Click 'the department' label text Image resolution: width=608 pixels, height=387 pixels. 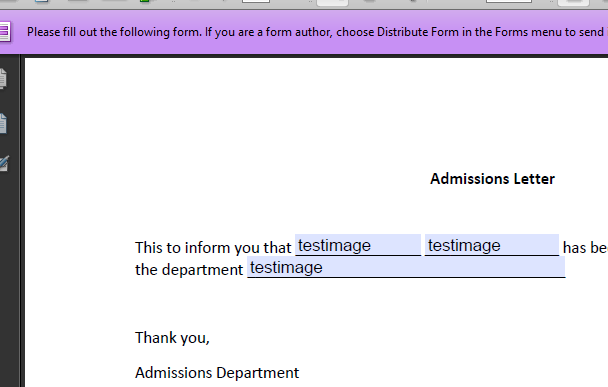pos(189,270)
